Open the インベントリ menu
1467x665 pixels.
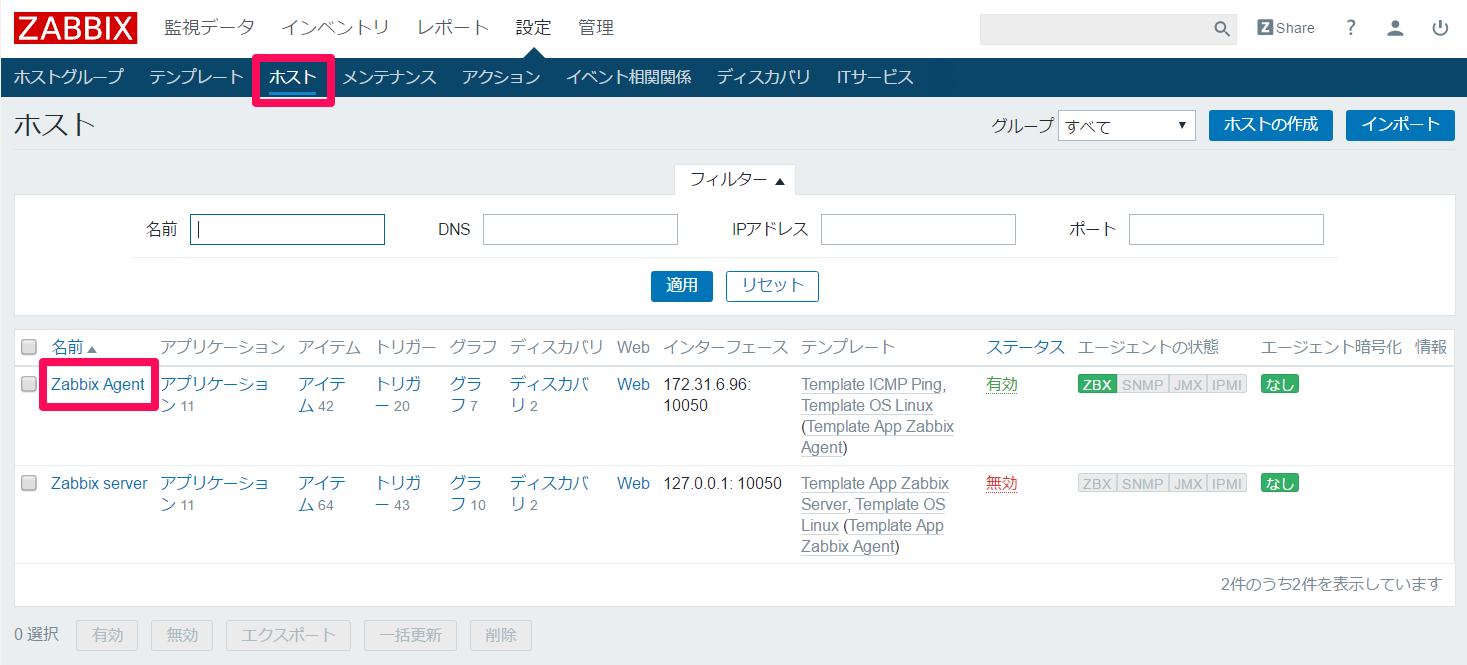tap(336, 28)
